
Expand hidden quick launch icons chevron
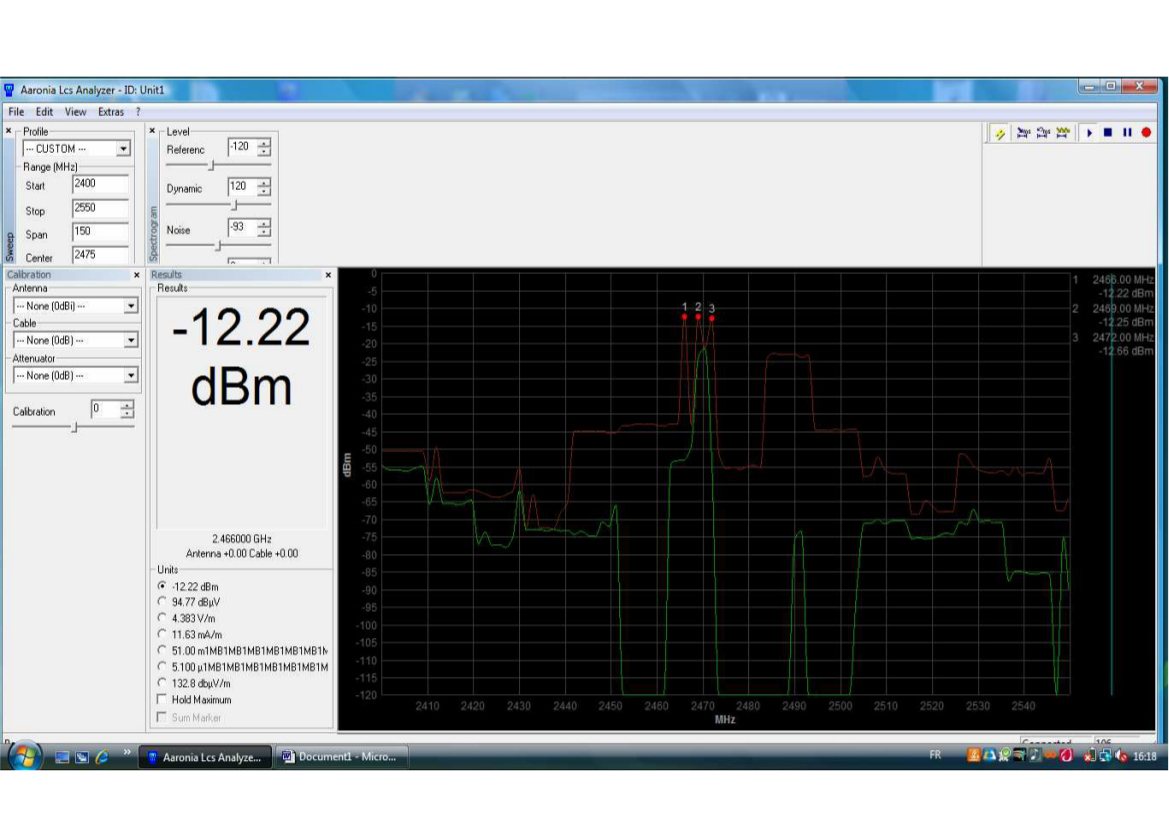click(x=127, y=751)
